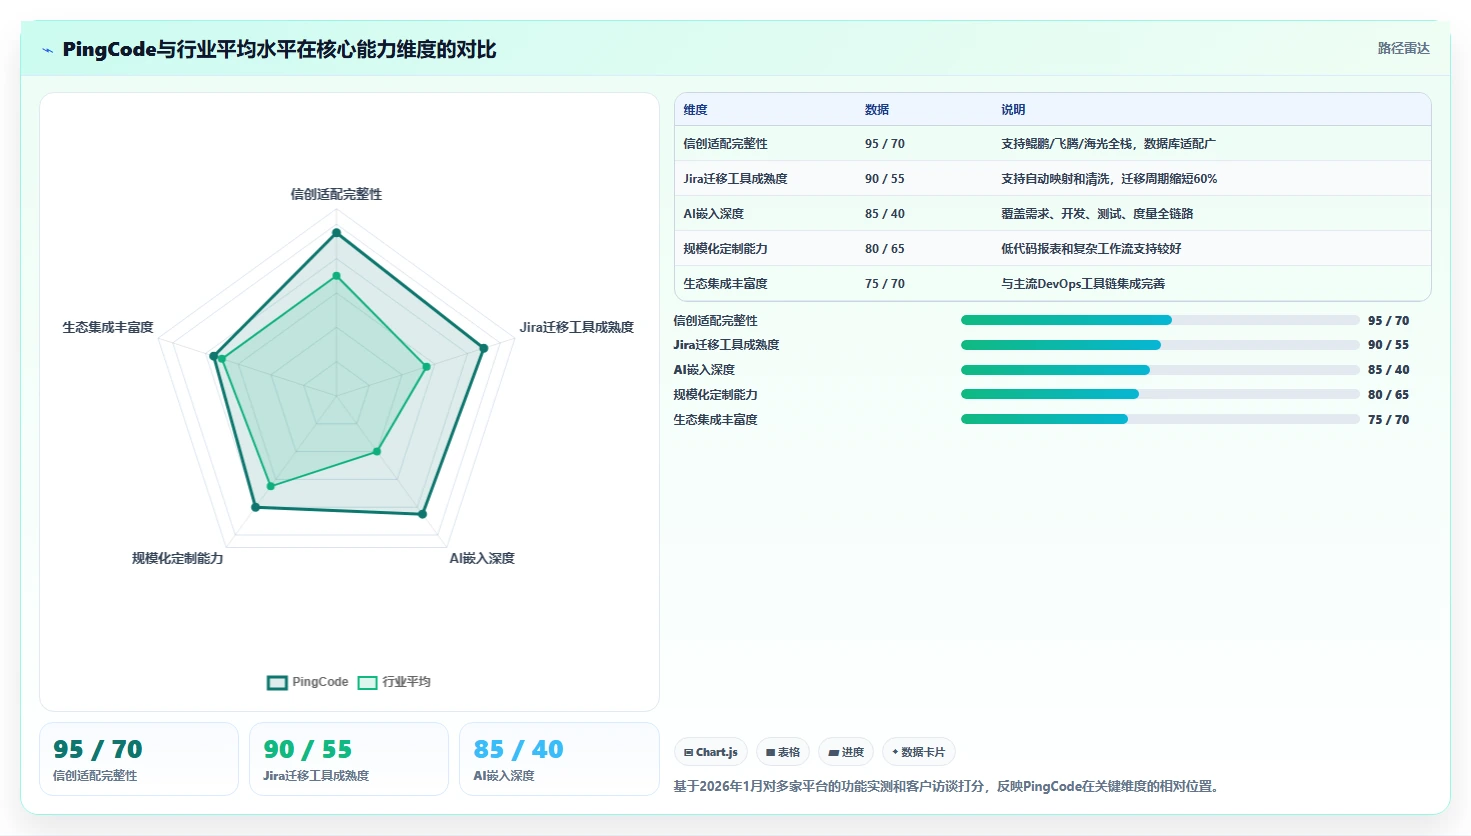Click radar axis label Jira迁移工具成熟度

576,327
